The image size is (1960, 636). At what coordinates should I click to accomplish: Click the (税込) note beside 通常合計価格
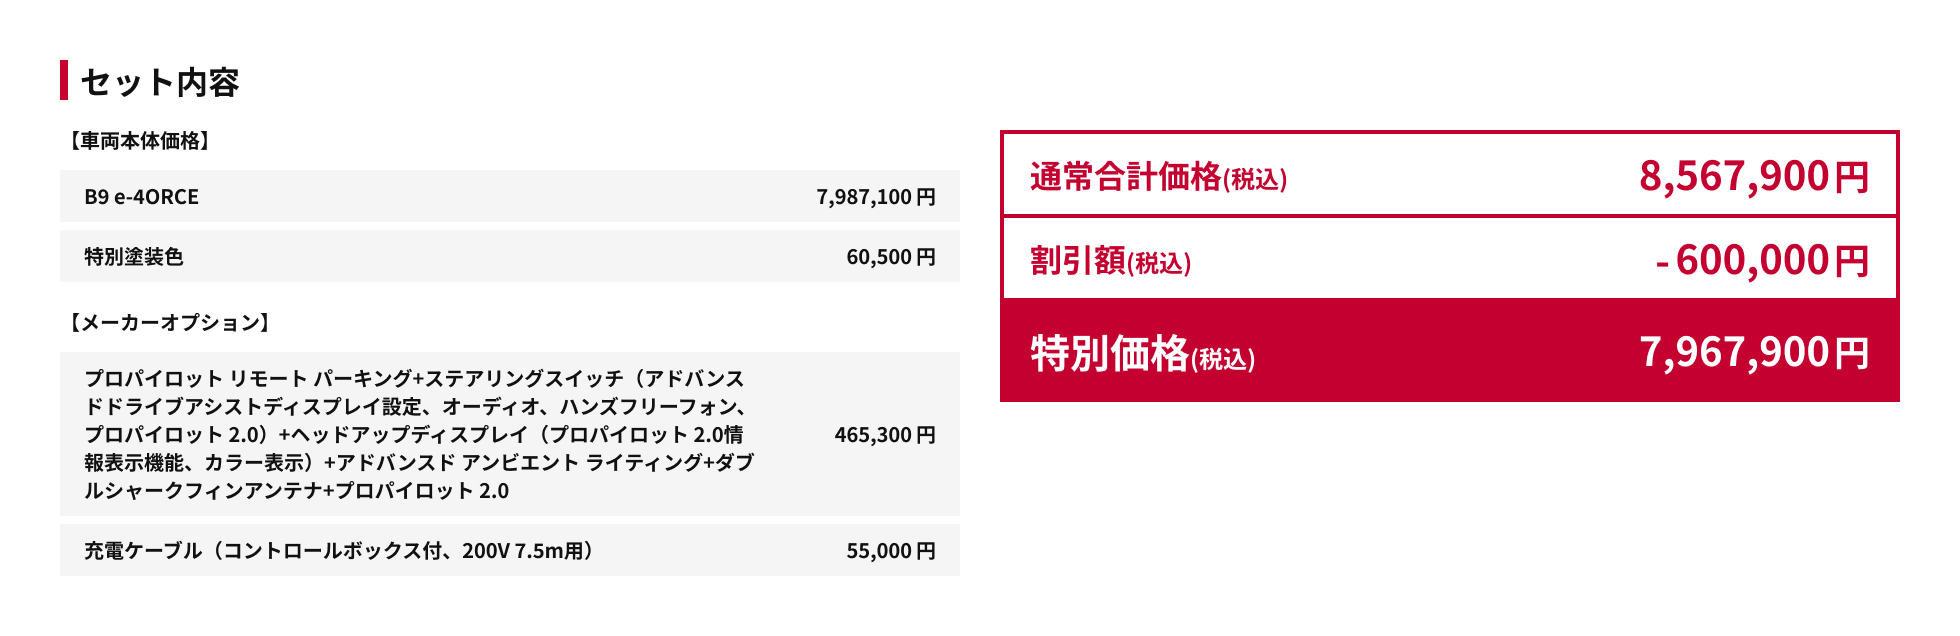tap(1255, 180)
